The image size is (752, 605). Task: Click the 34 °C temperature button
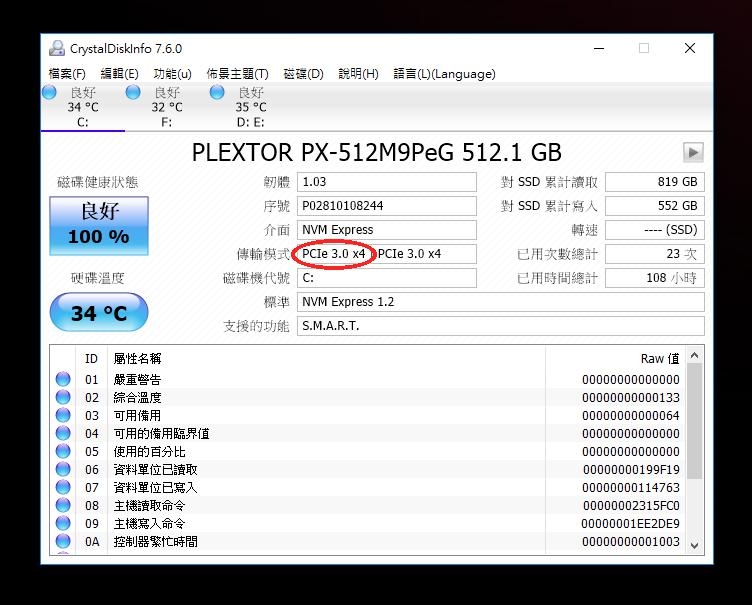(99, 312)
